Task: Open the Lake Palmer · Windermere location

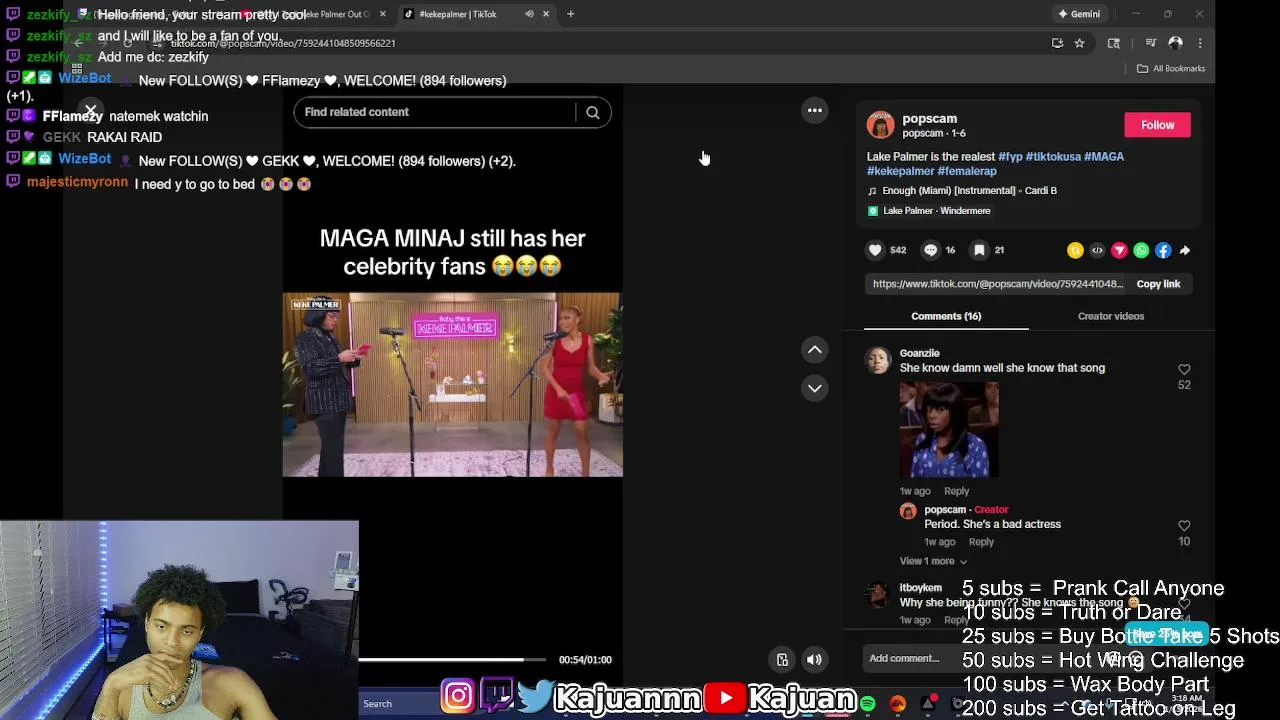Action: [929, 211]
